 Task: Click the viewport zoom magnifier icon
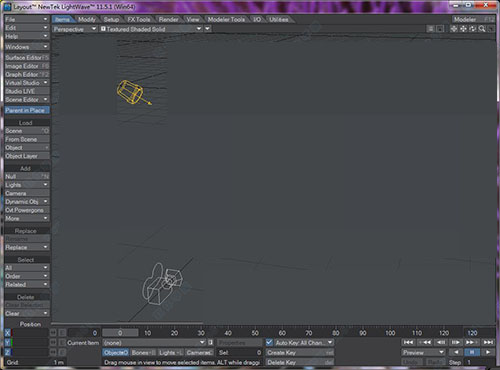[x=482, y=29]
